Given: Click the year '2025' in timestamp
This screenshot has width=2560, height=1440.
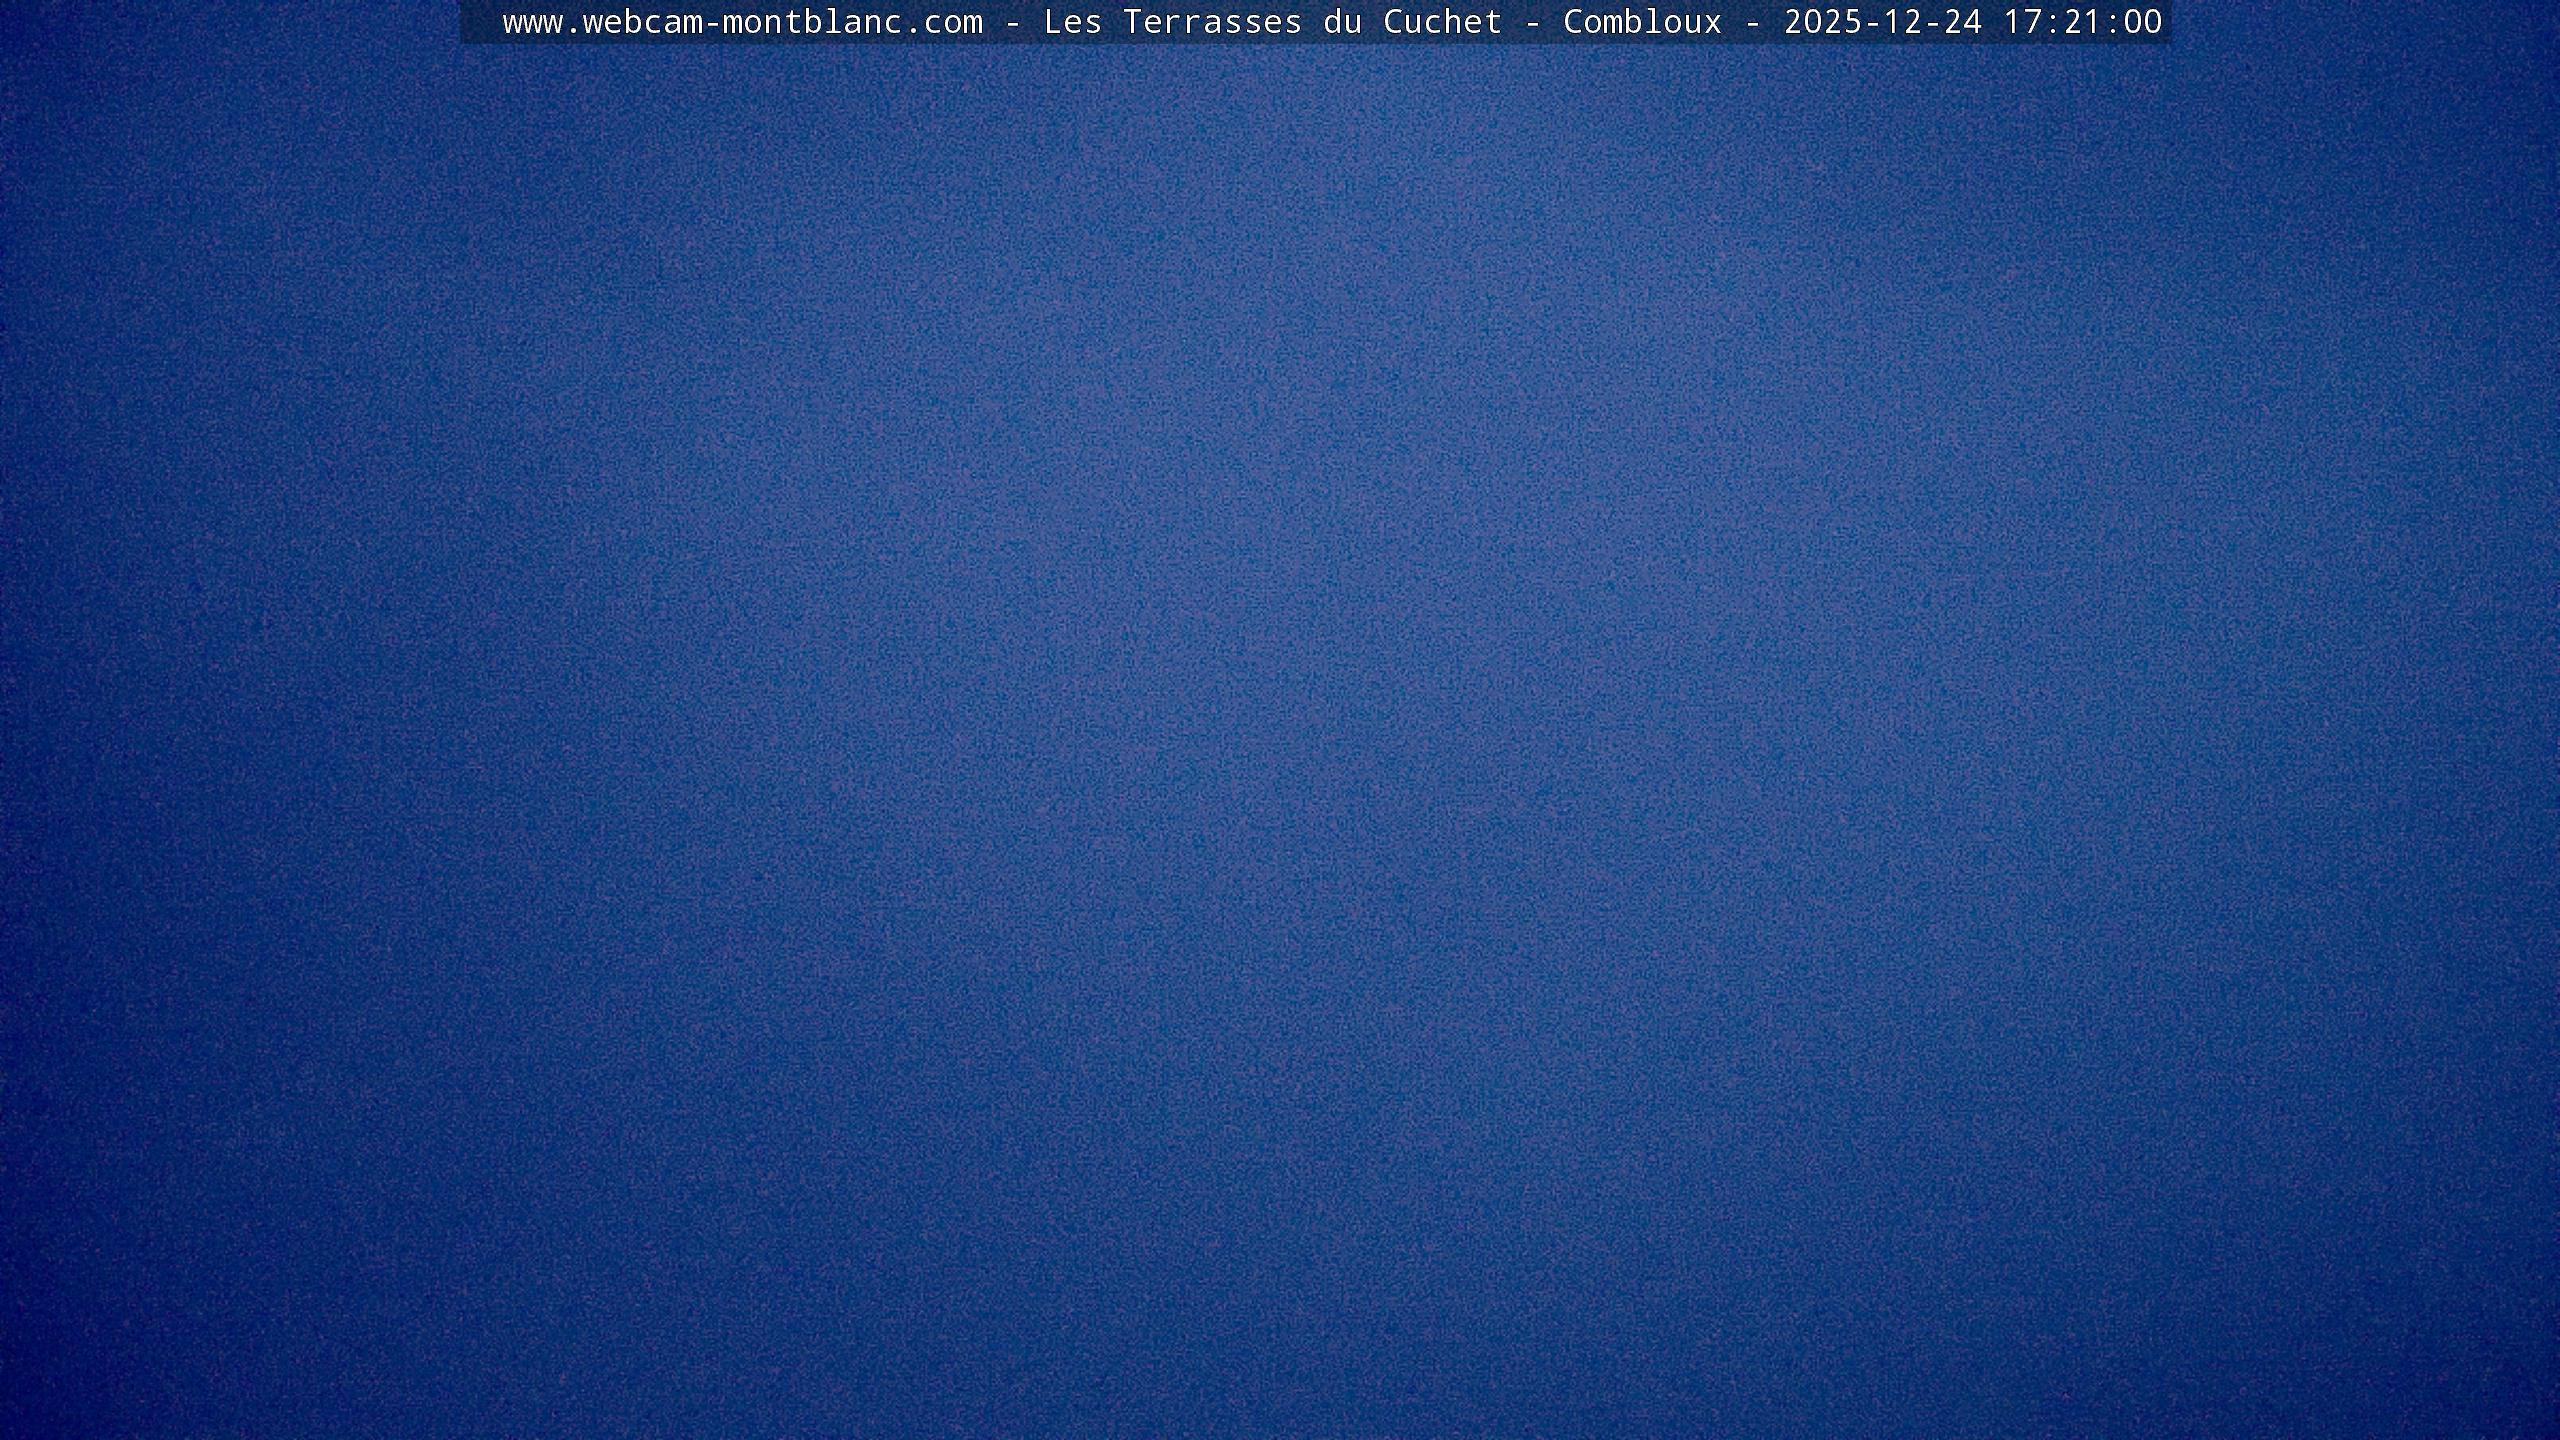Looking at the screenshot, I should 1822,22.
